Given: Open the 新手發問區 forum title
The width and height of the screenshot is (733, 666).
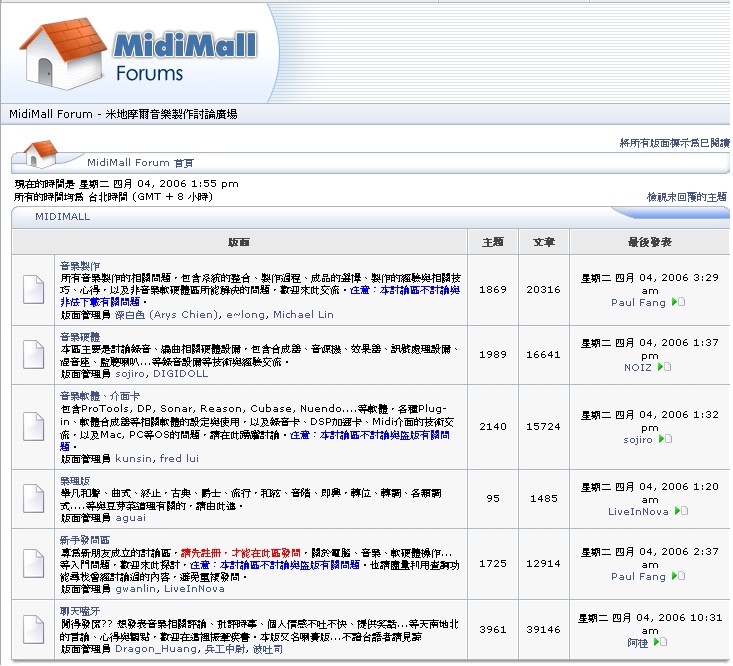Looking at the screenshot, I should click(x=85, y=540).
